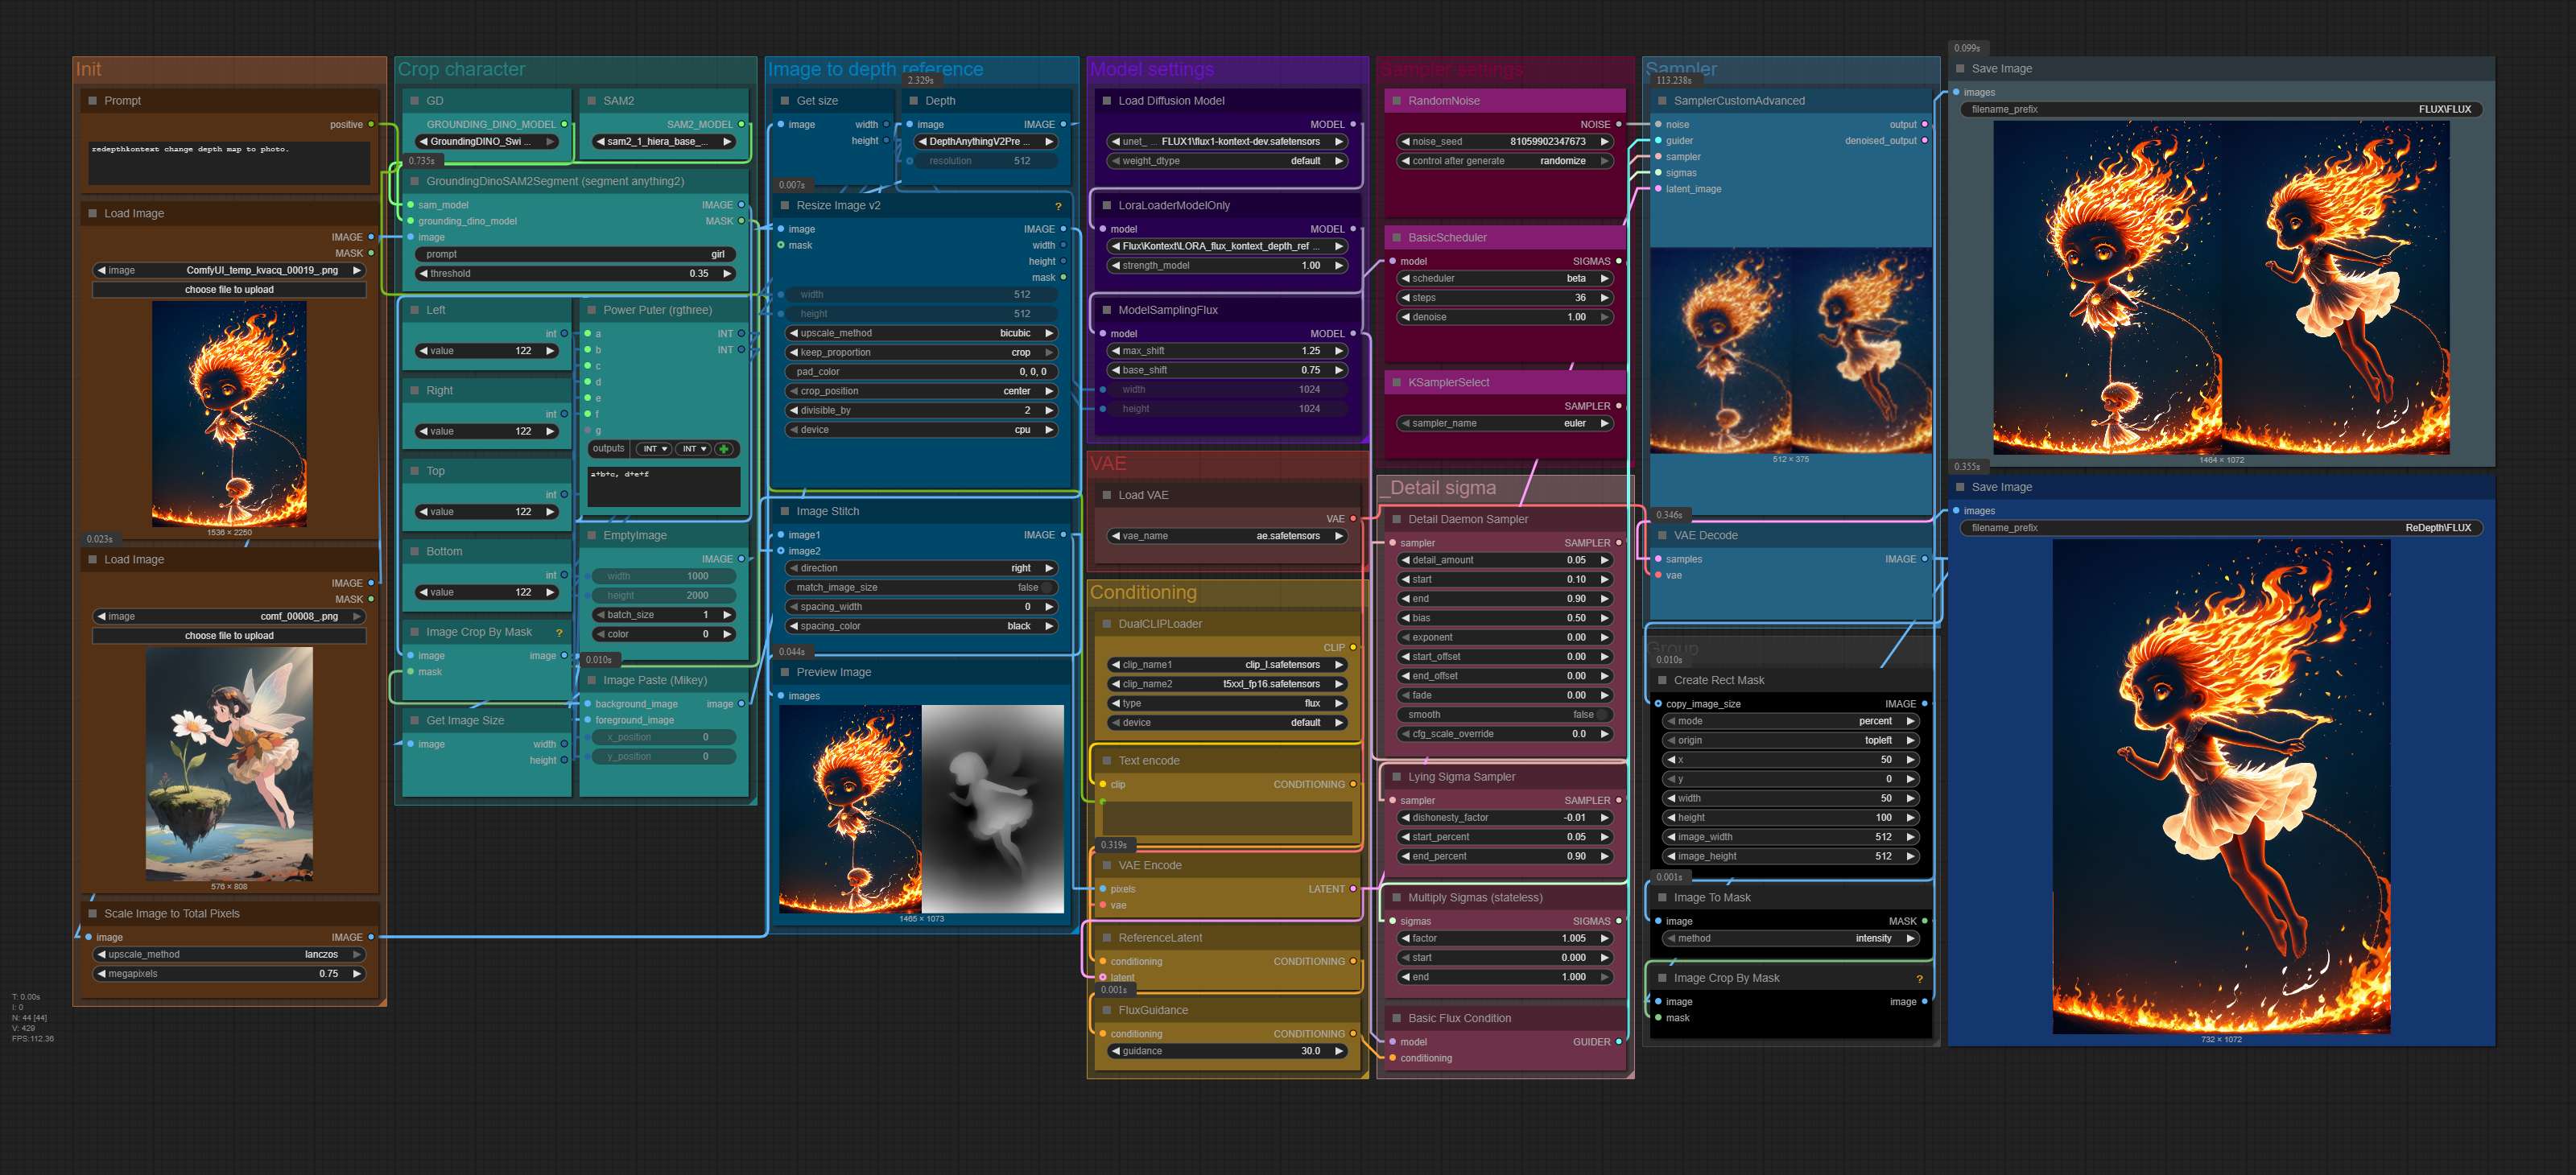
Task: Click choose file to upload under ComfyUI_temp image
Action: (x=229, y=290)
